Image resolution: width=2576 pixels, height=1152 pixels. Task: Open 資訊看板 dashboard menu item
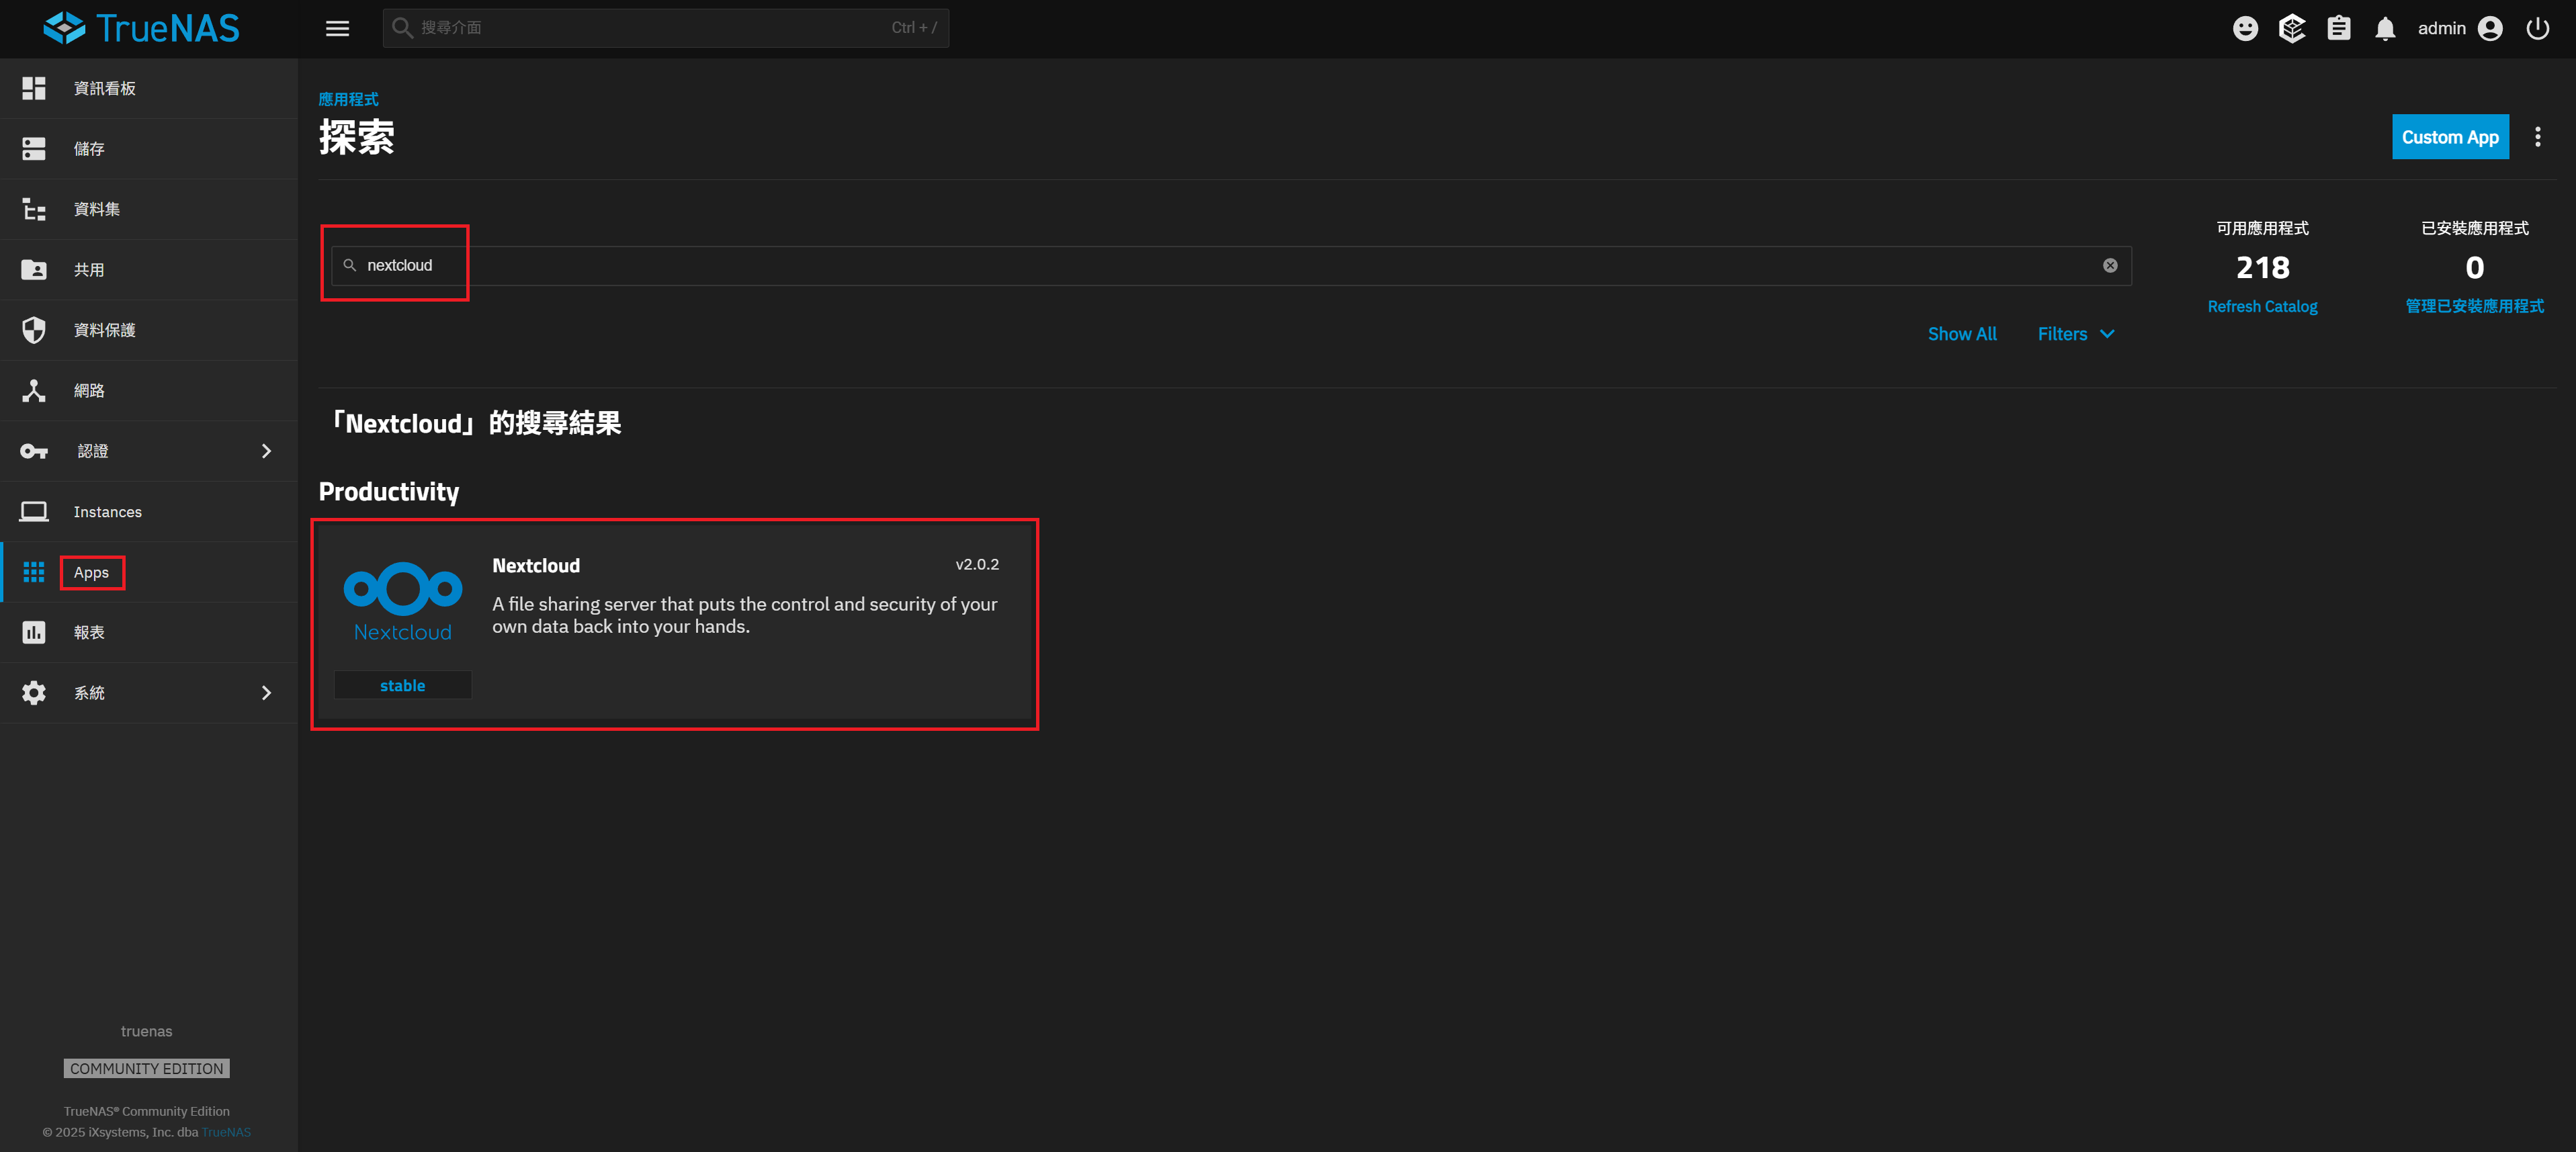(105, 88)
